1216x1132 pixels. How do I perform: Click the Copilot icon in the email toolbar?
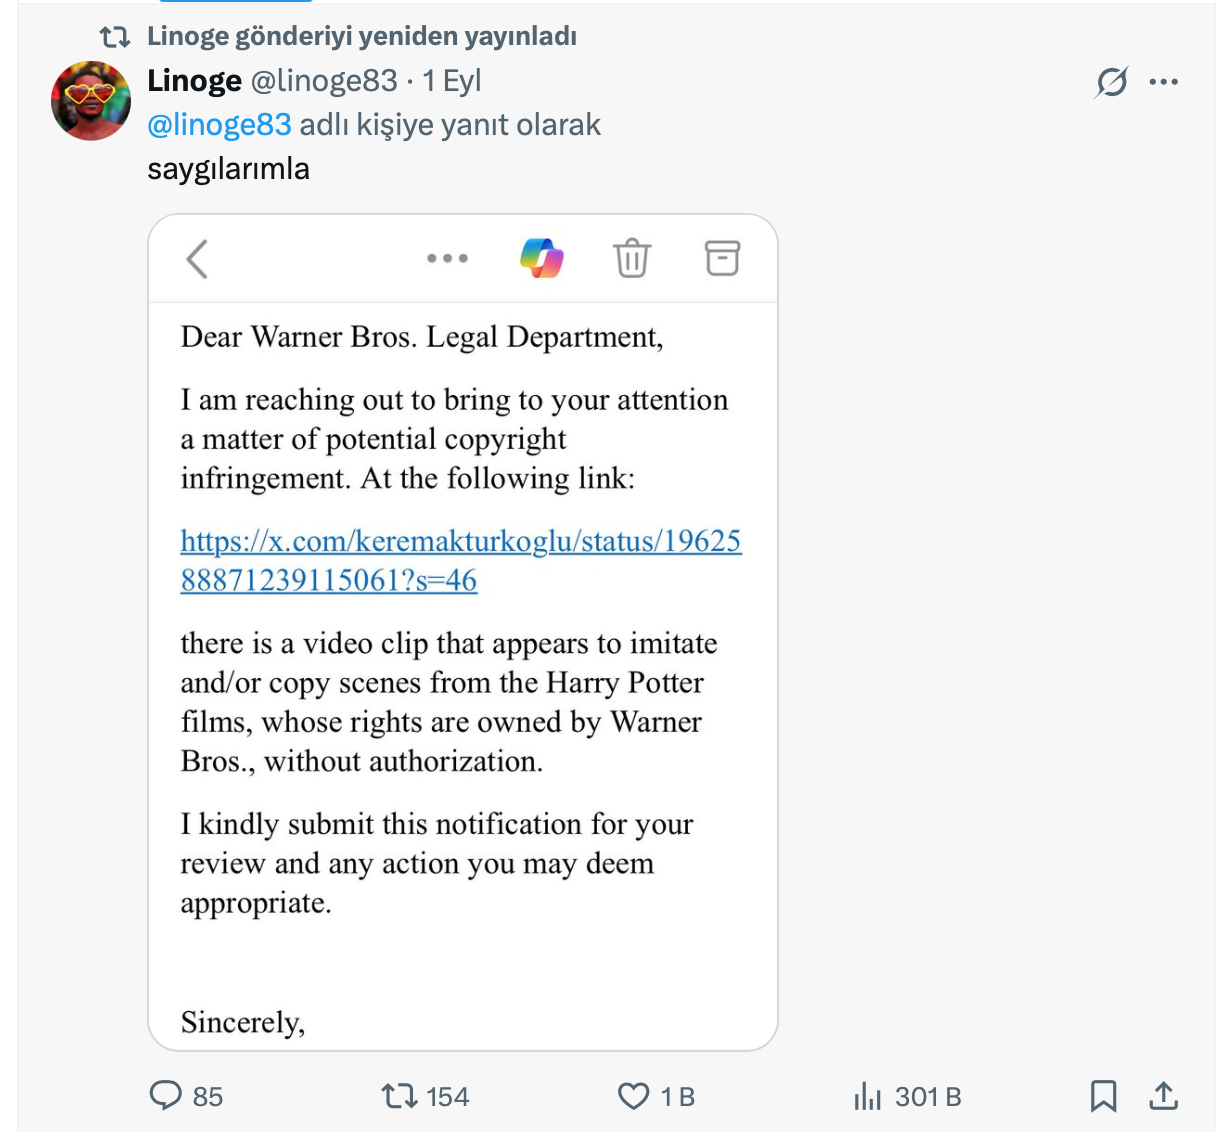(542, 258)
